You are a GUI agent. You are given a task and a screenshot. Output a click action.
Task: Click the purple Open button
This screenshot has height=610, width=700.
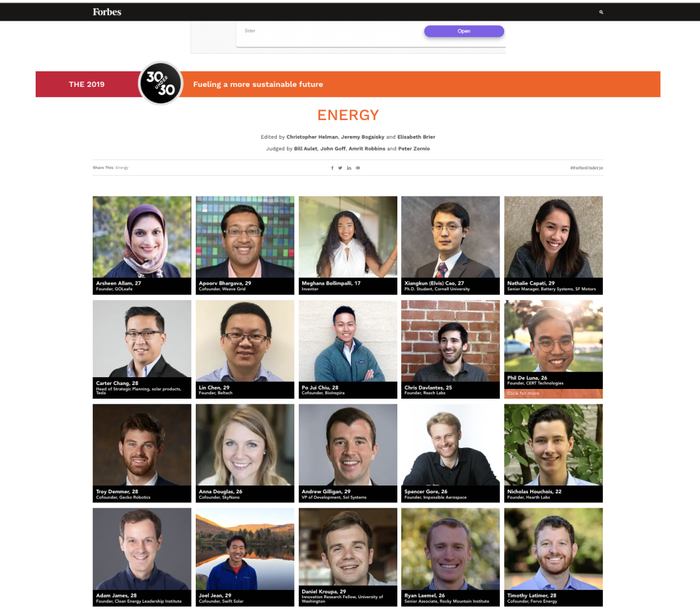tap(464, 31)
